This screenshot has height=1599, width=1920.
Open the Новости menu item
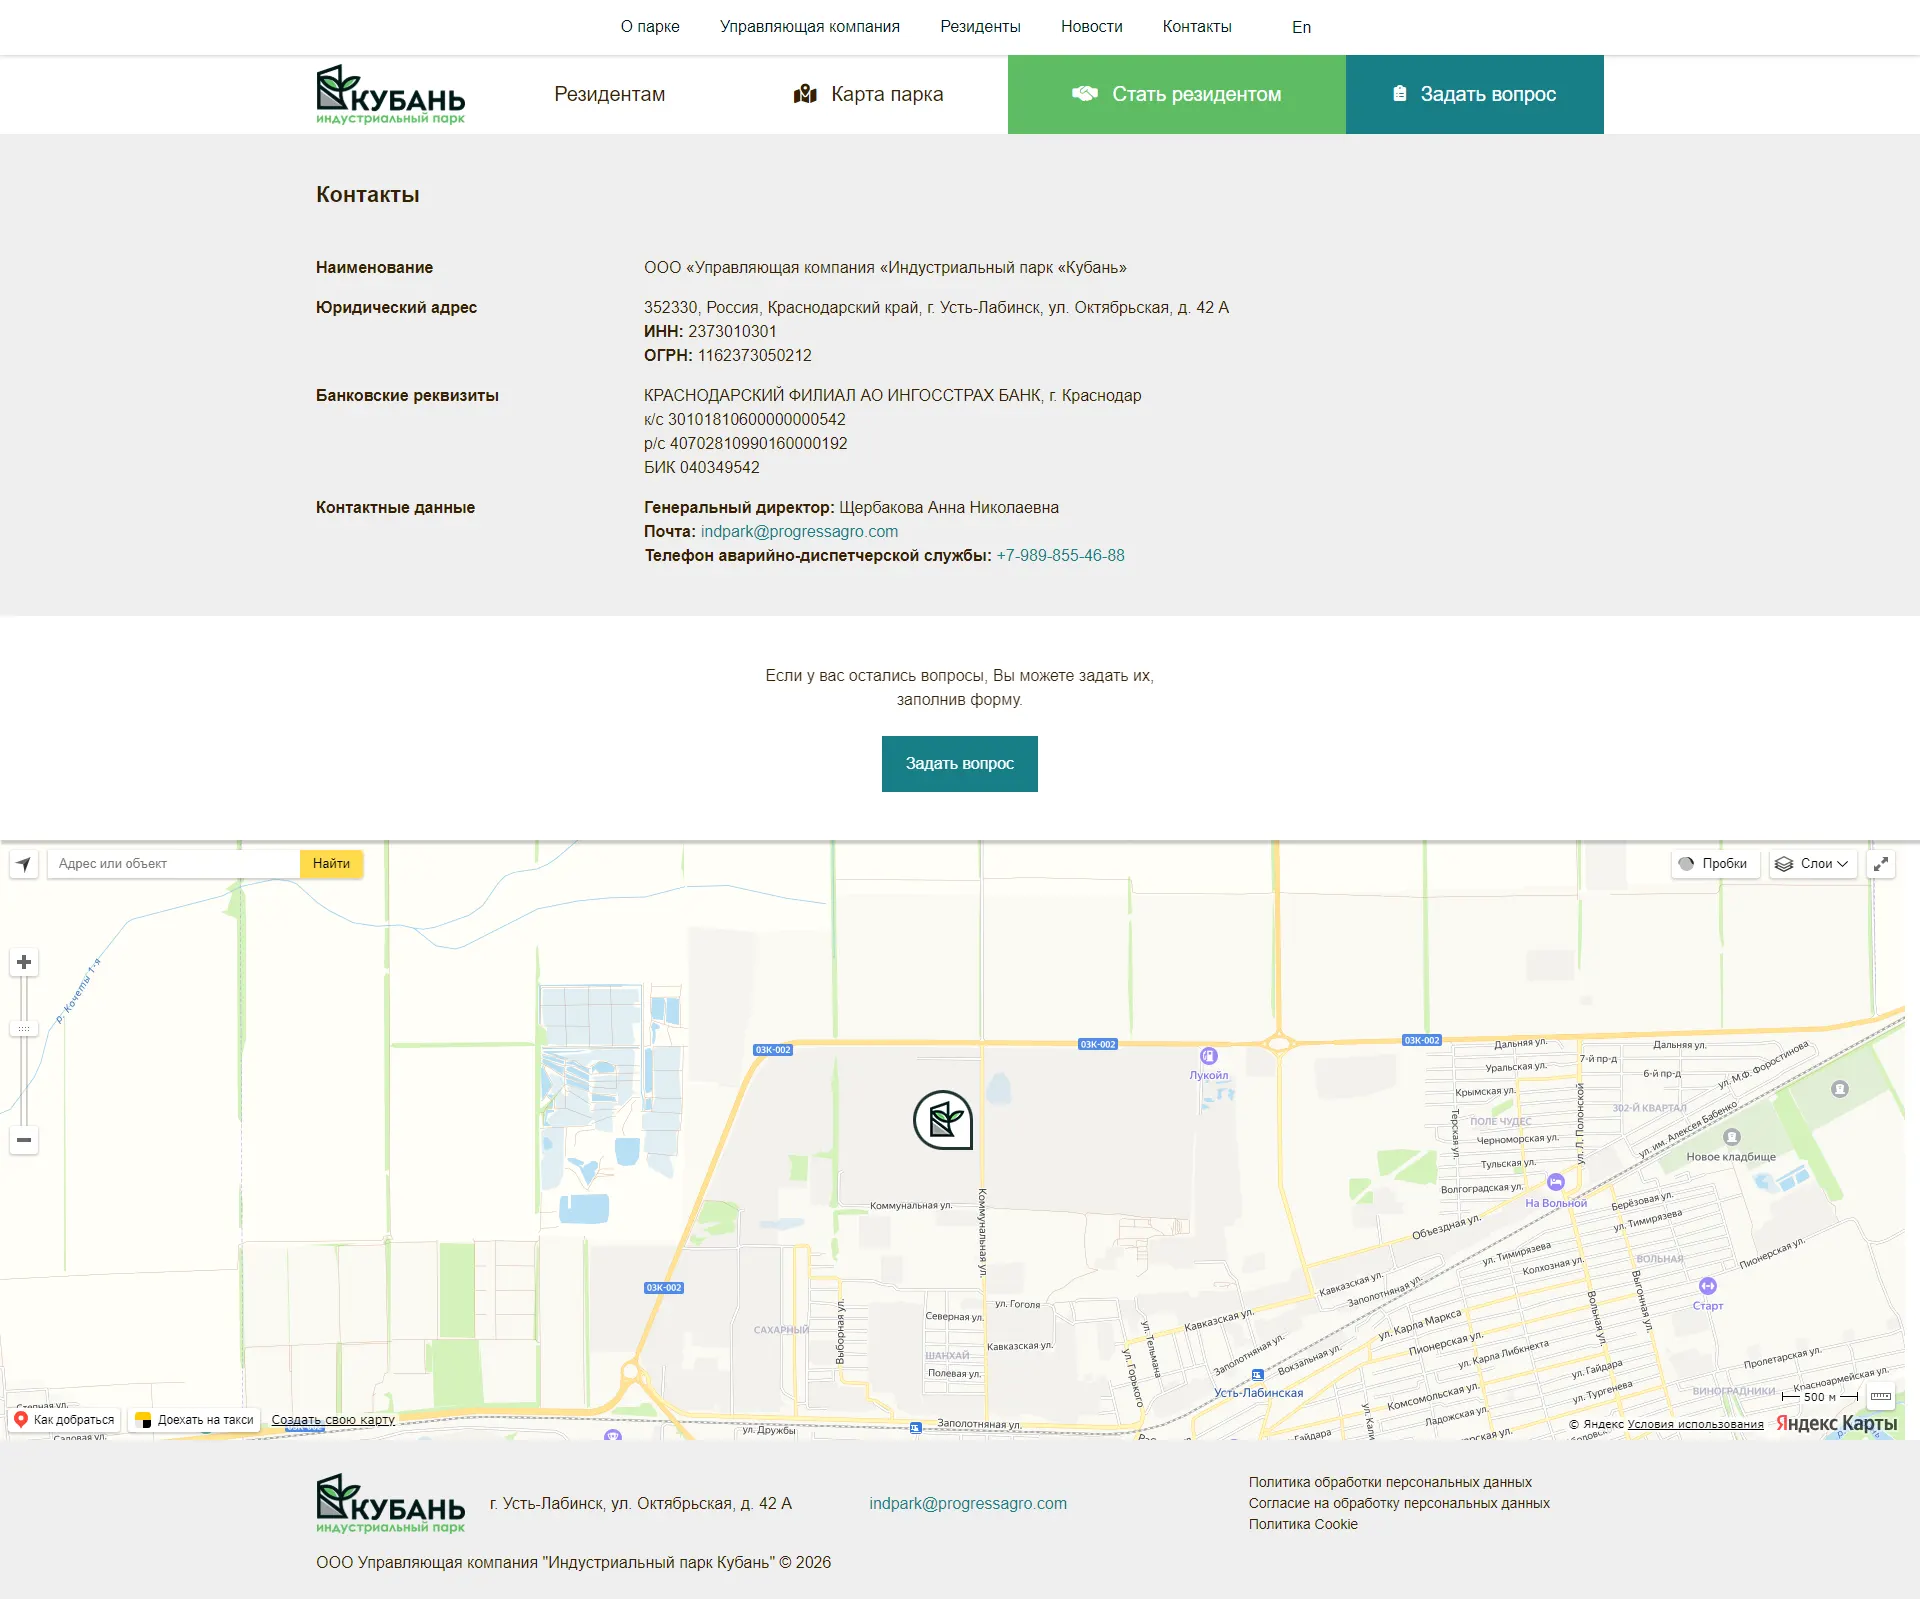[x=1092, y=27]
